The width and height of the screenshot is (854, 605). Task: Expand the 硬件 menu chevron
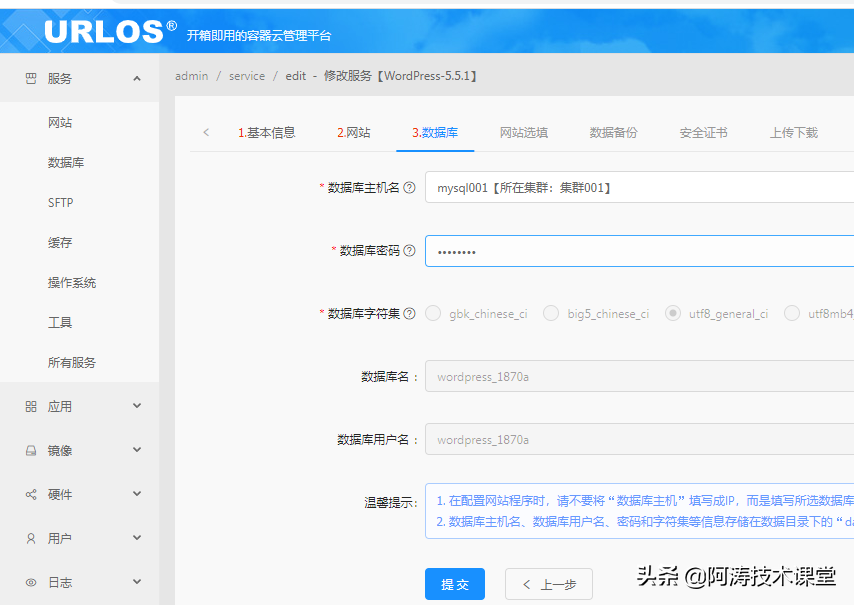tap(137, 493)
